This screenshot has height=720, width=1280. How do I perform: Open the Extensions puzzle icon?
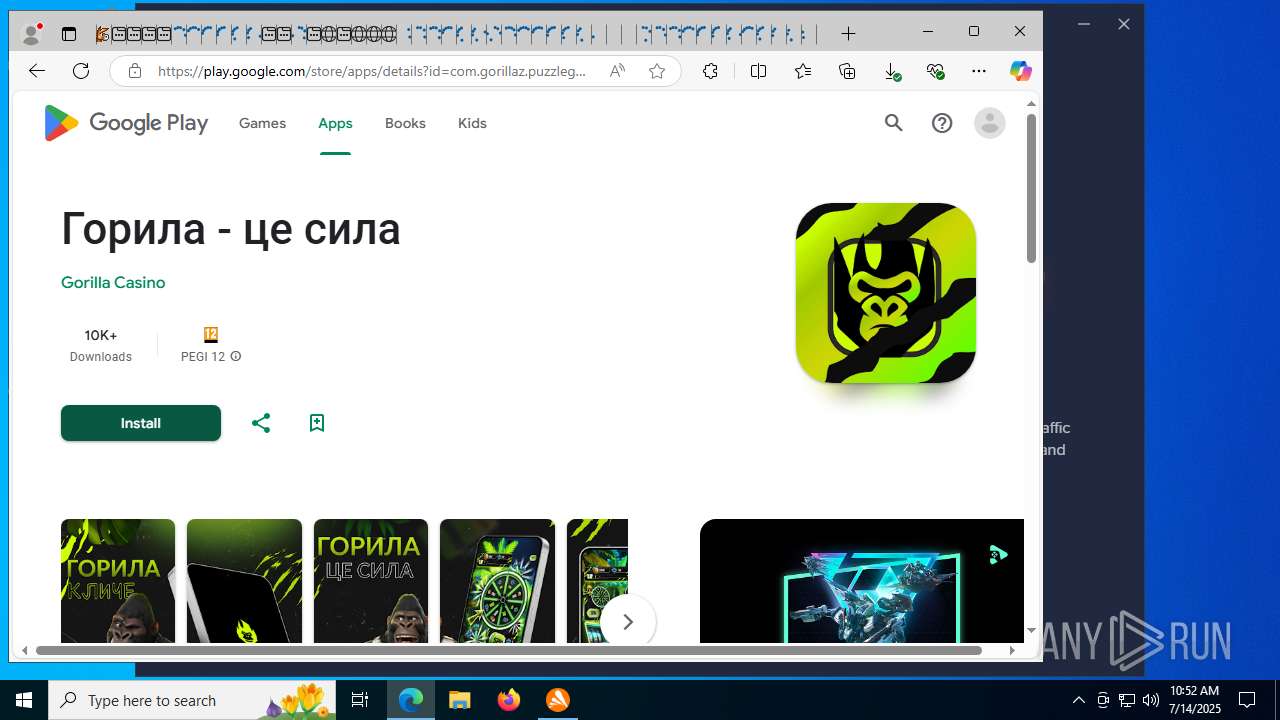point(710,71)
